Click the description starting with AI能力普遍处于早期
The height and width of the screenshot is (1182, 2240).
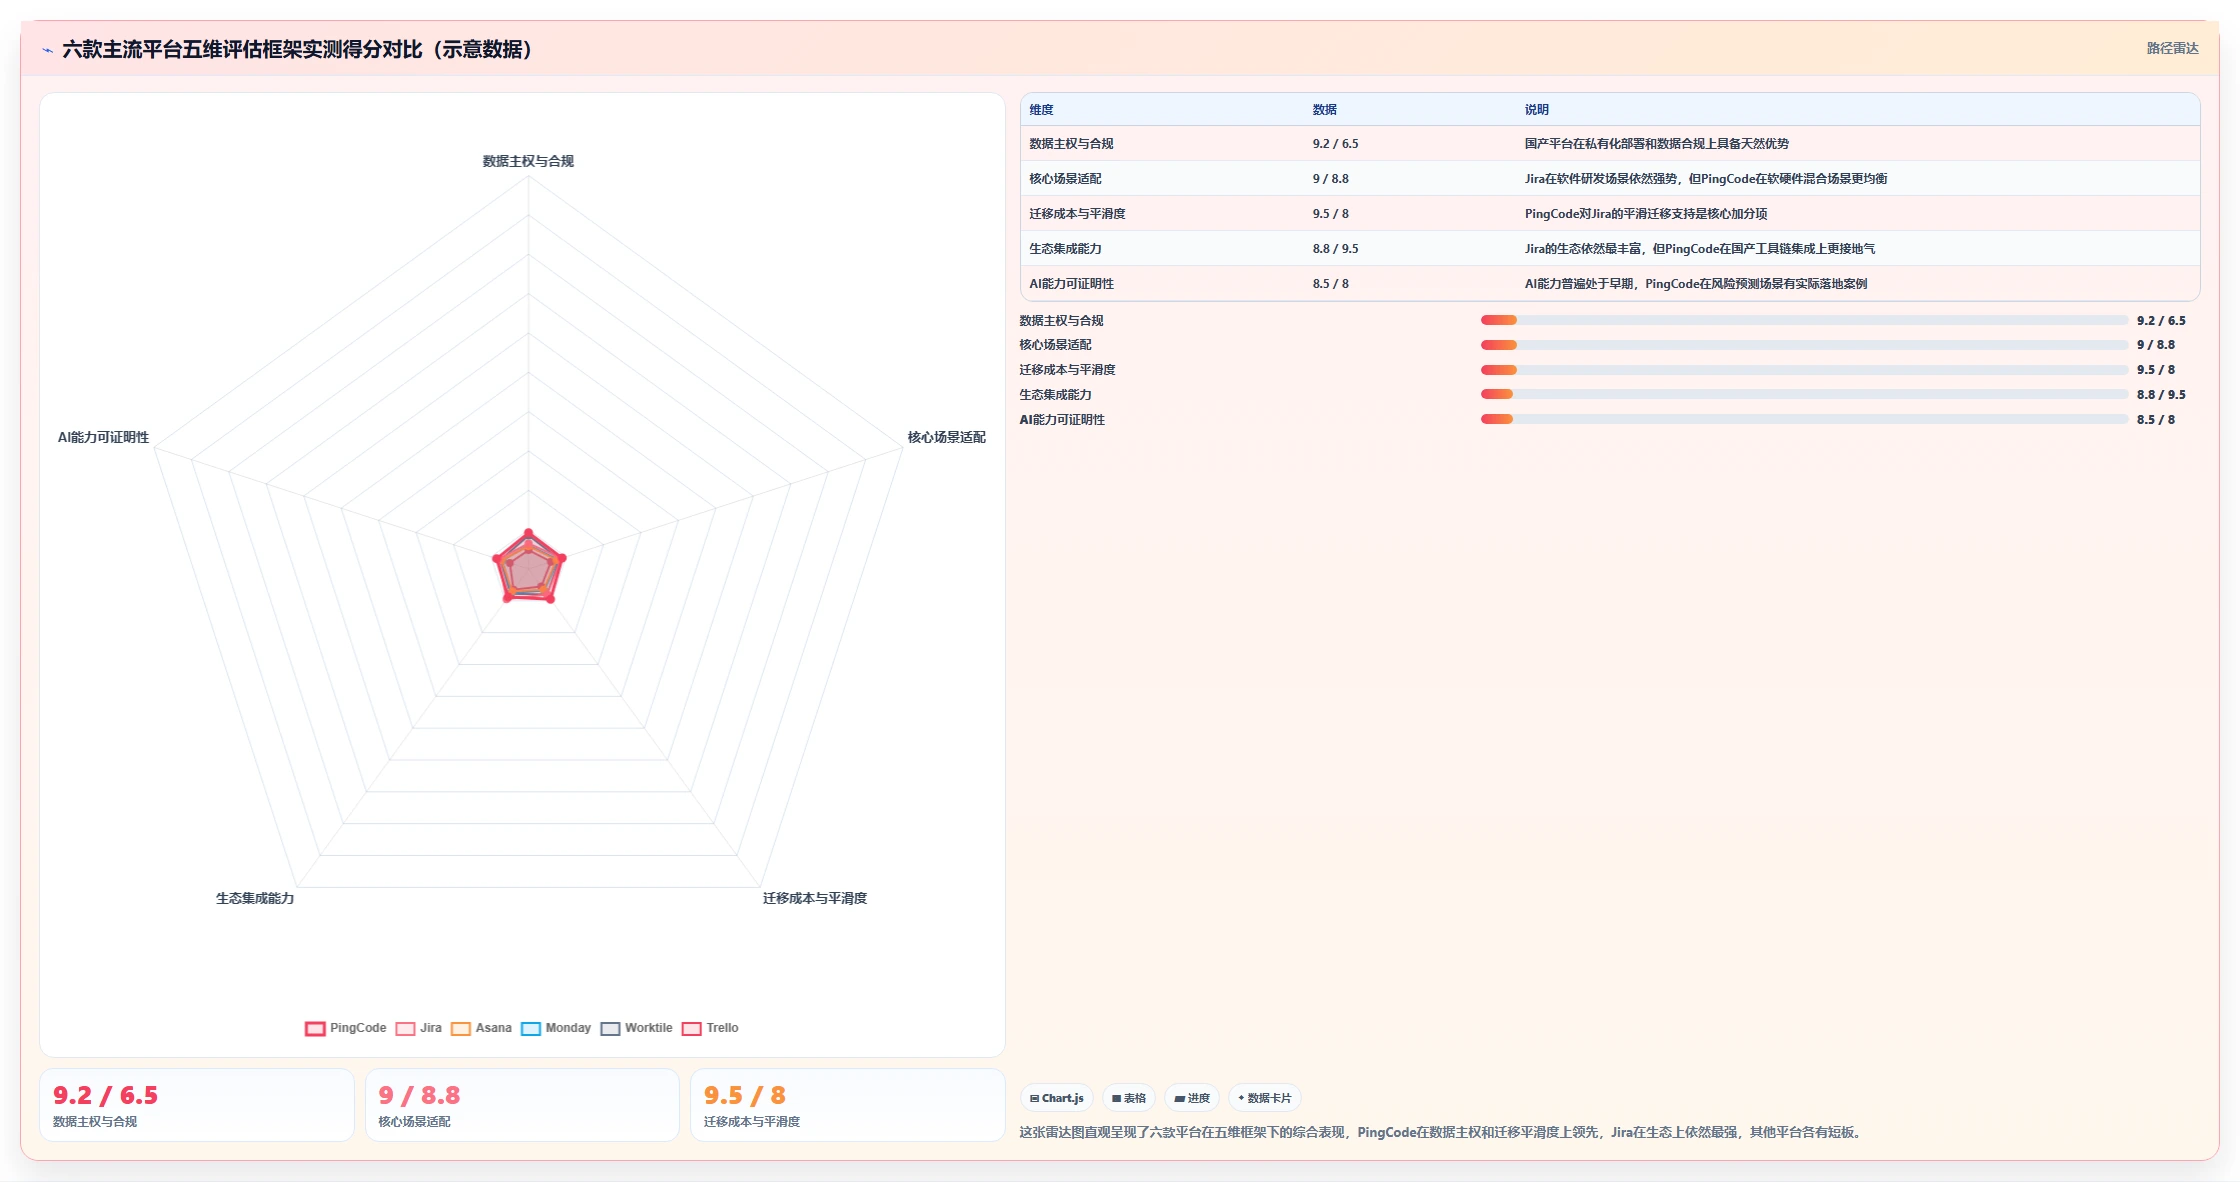(x=1695, y=284)
